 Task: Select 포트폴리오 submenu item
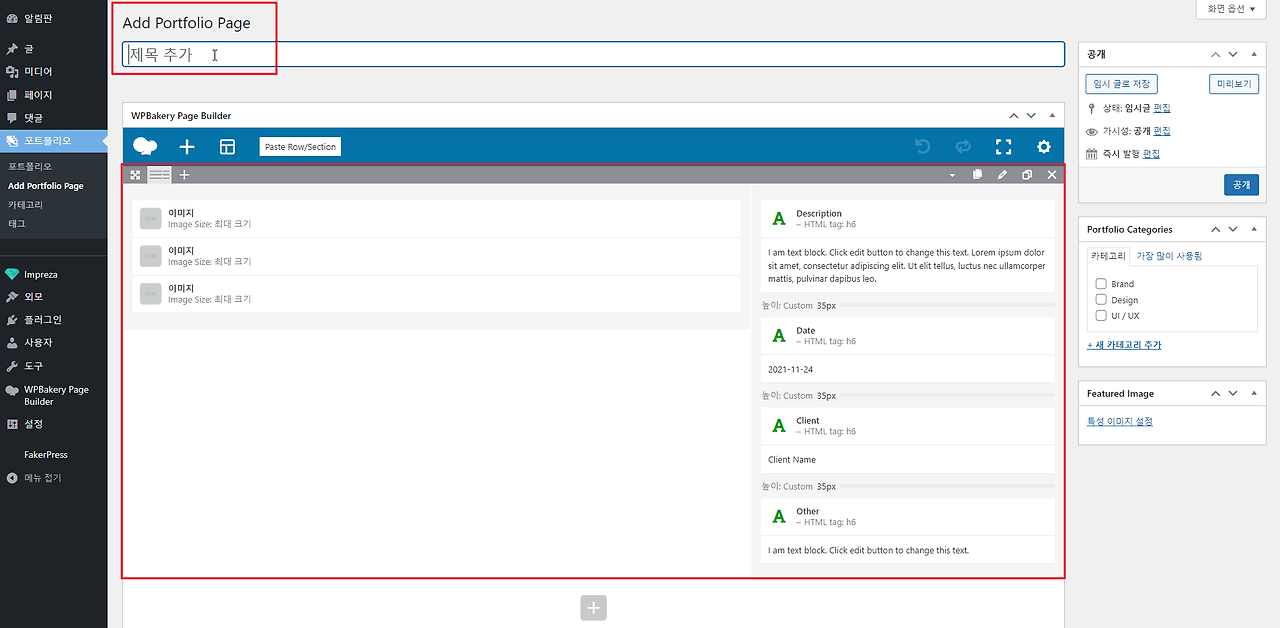(x=30, y=166)
